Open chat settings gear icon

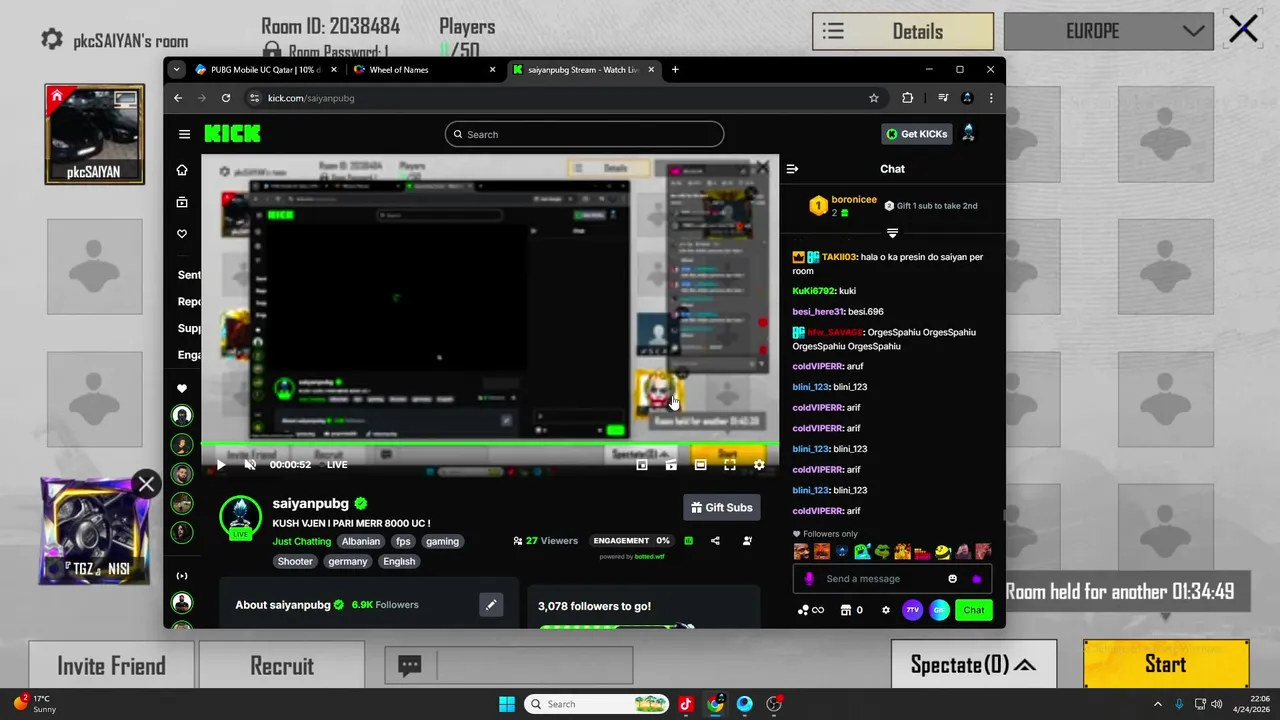(x=886, y=610)
